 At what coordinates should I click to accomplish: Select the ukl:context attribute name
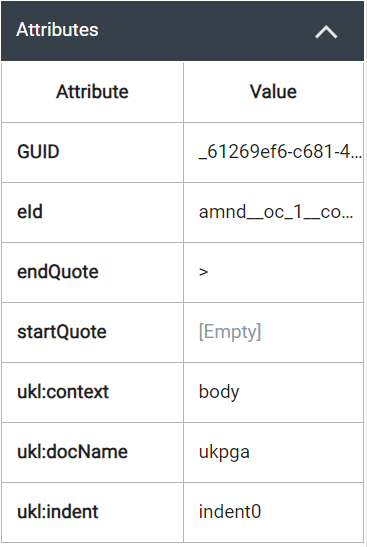pos(63,392)
